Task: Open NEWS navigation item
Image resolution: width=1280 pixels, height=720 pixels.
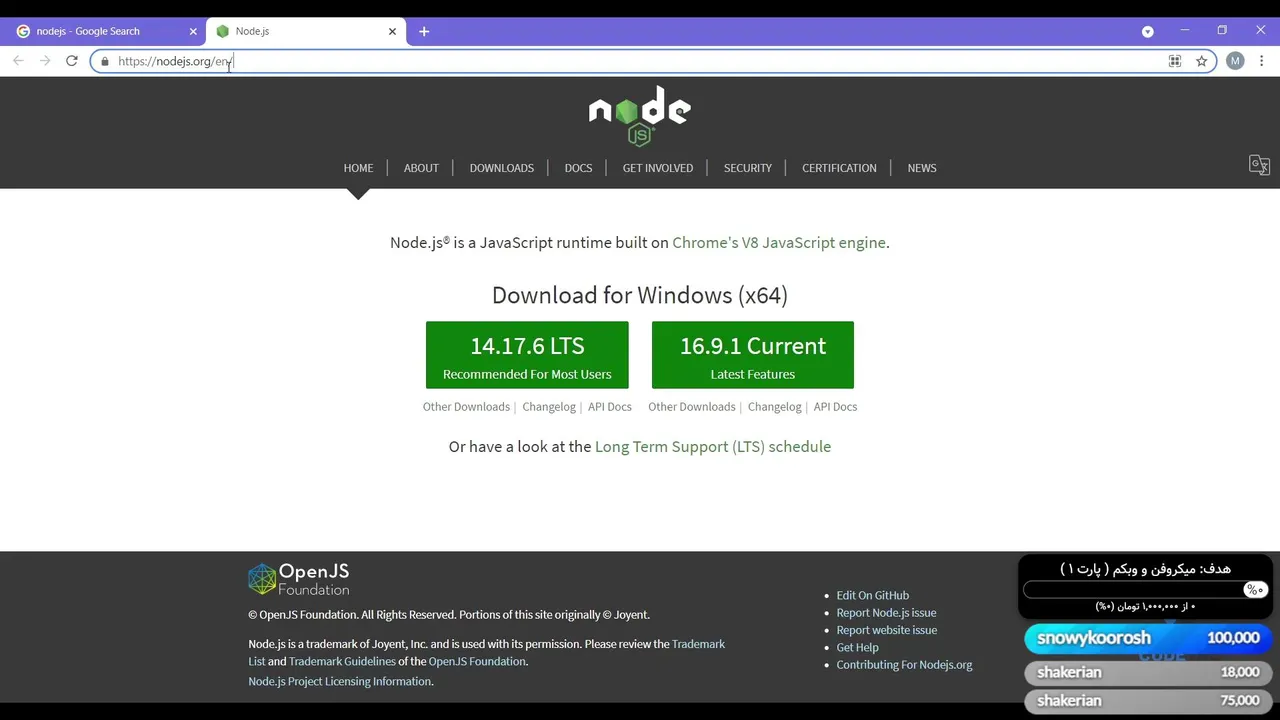Action: click(x=922, y=168)
